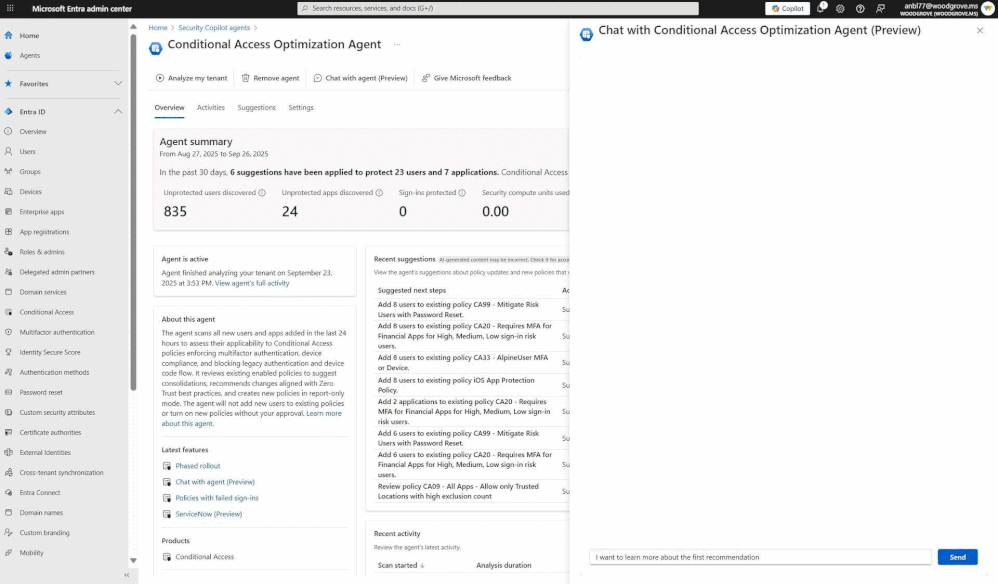
Task: Click Remove agent button
Action: [271, 78]
